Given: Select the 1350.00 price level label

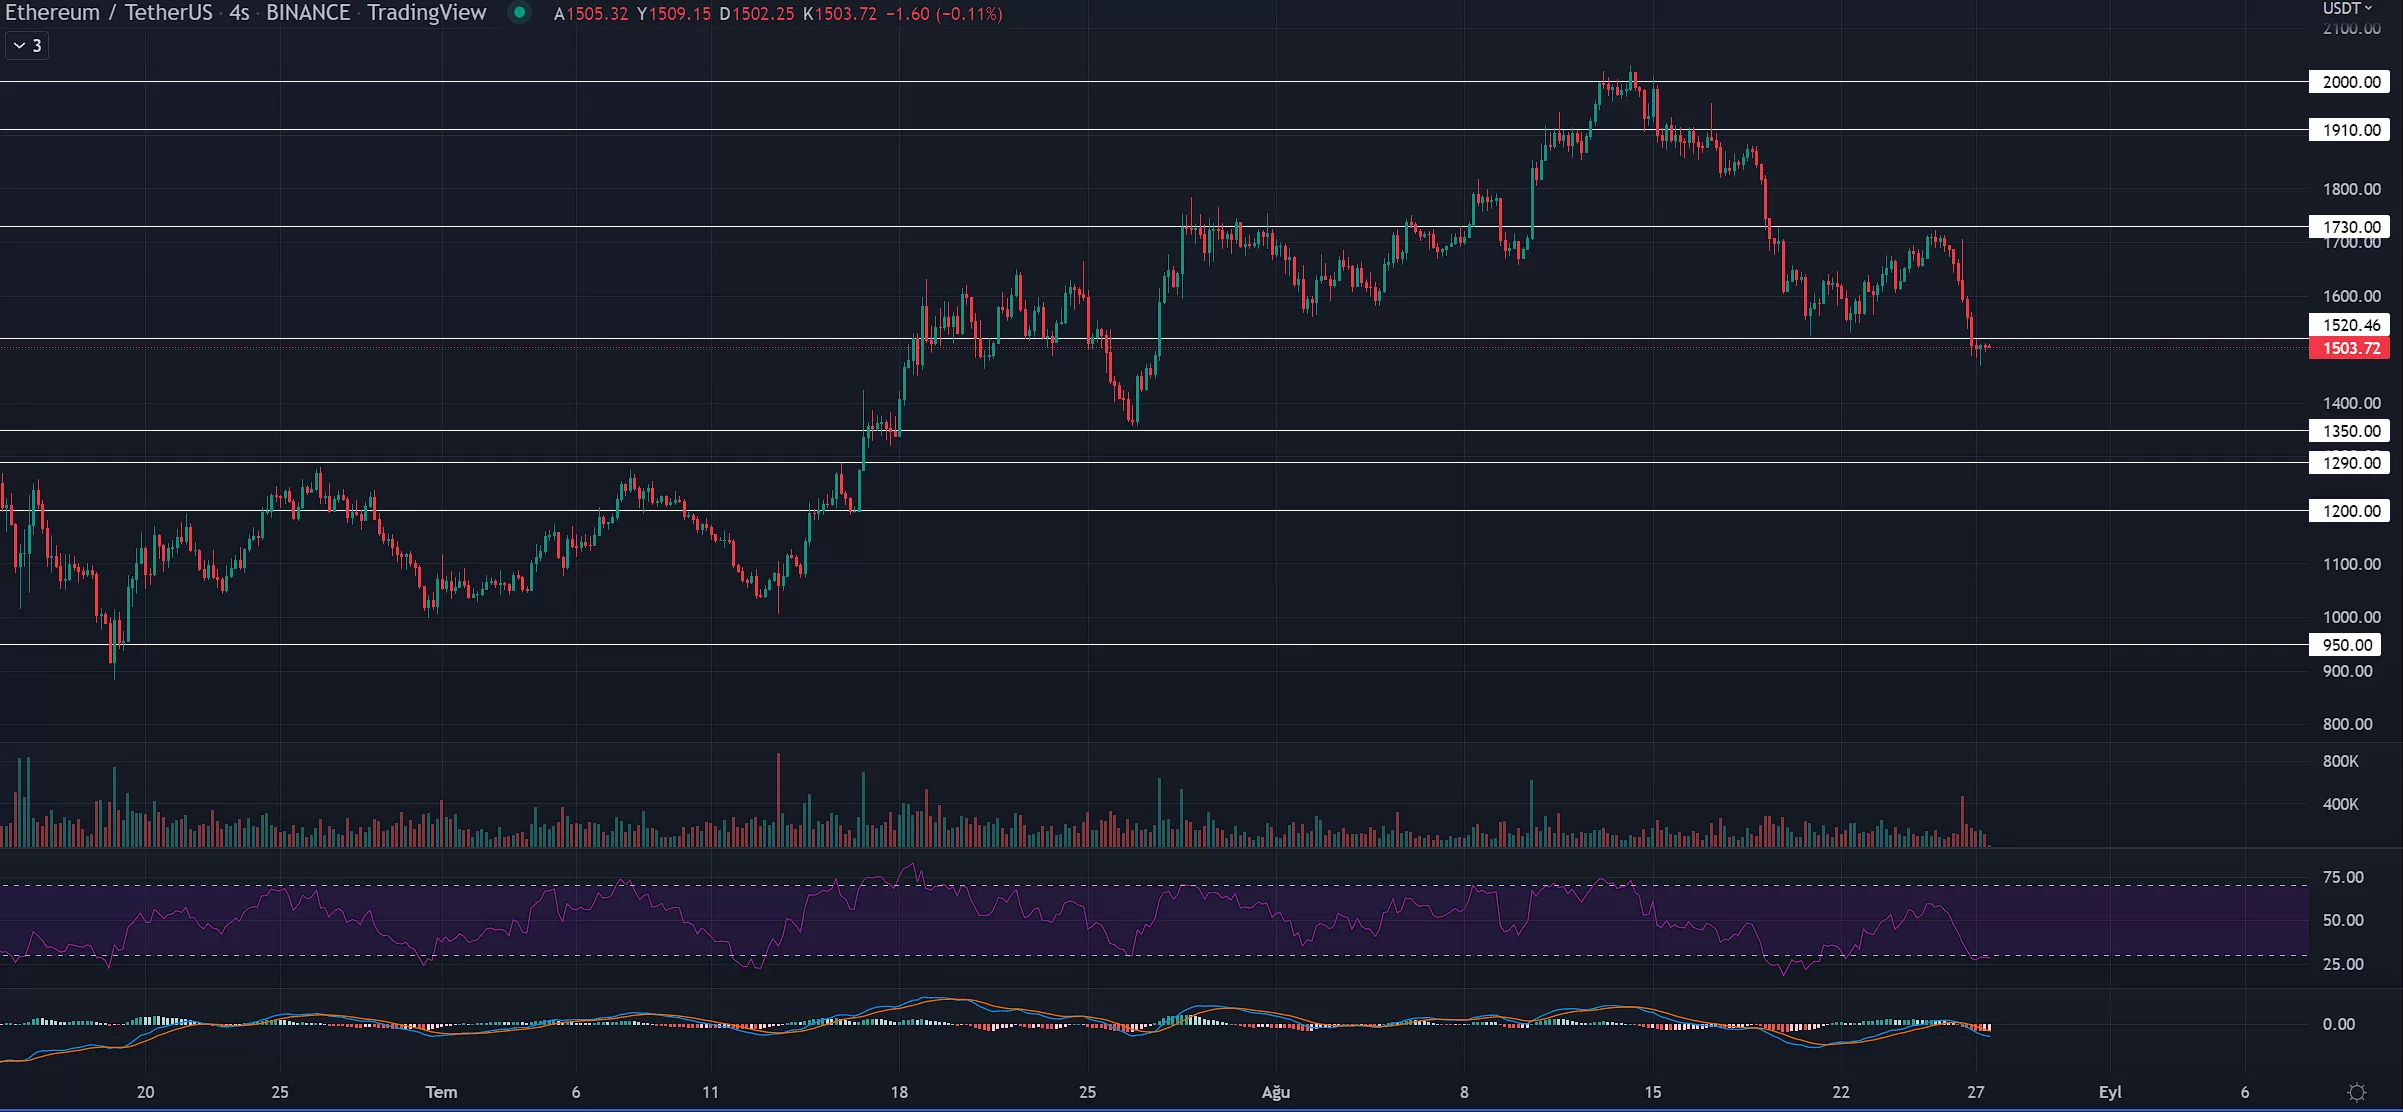Looking at the screenshot, I should click(2350, 431).
